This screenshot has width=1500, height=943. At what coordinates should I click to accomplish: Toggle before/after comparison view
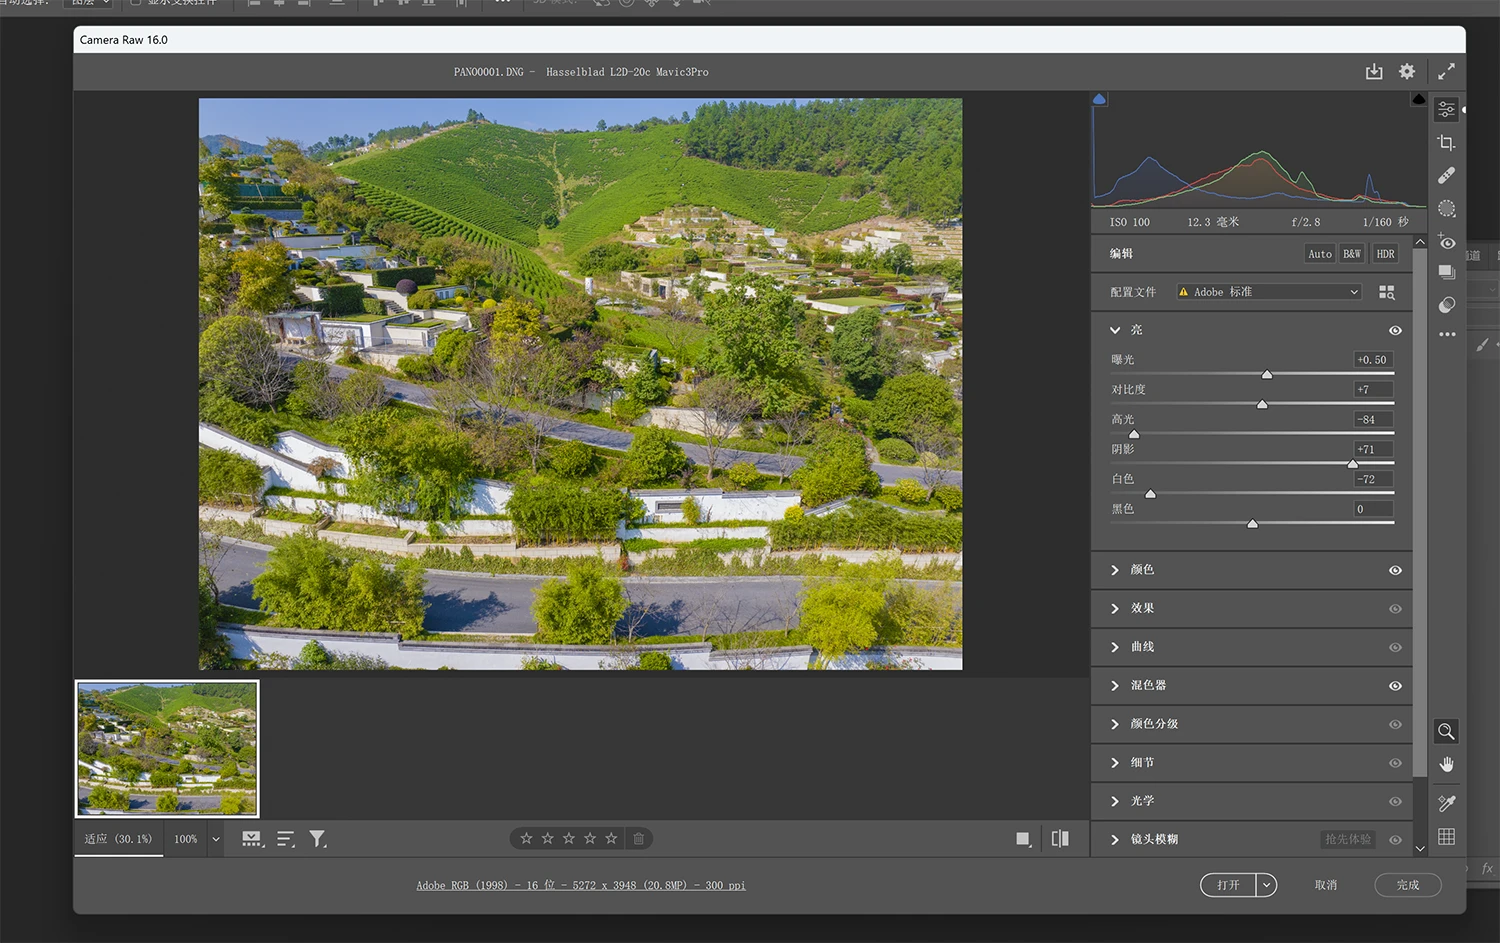coord(1060,839)
